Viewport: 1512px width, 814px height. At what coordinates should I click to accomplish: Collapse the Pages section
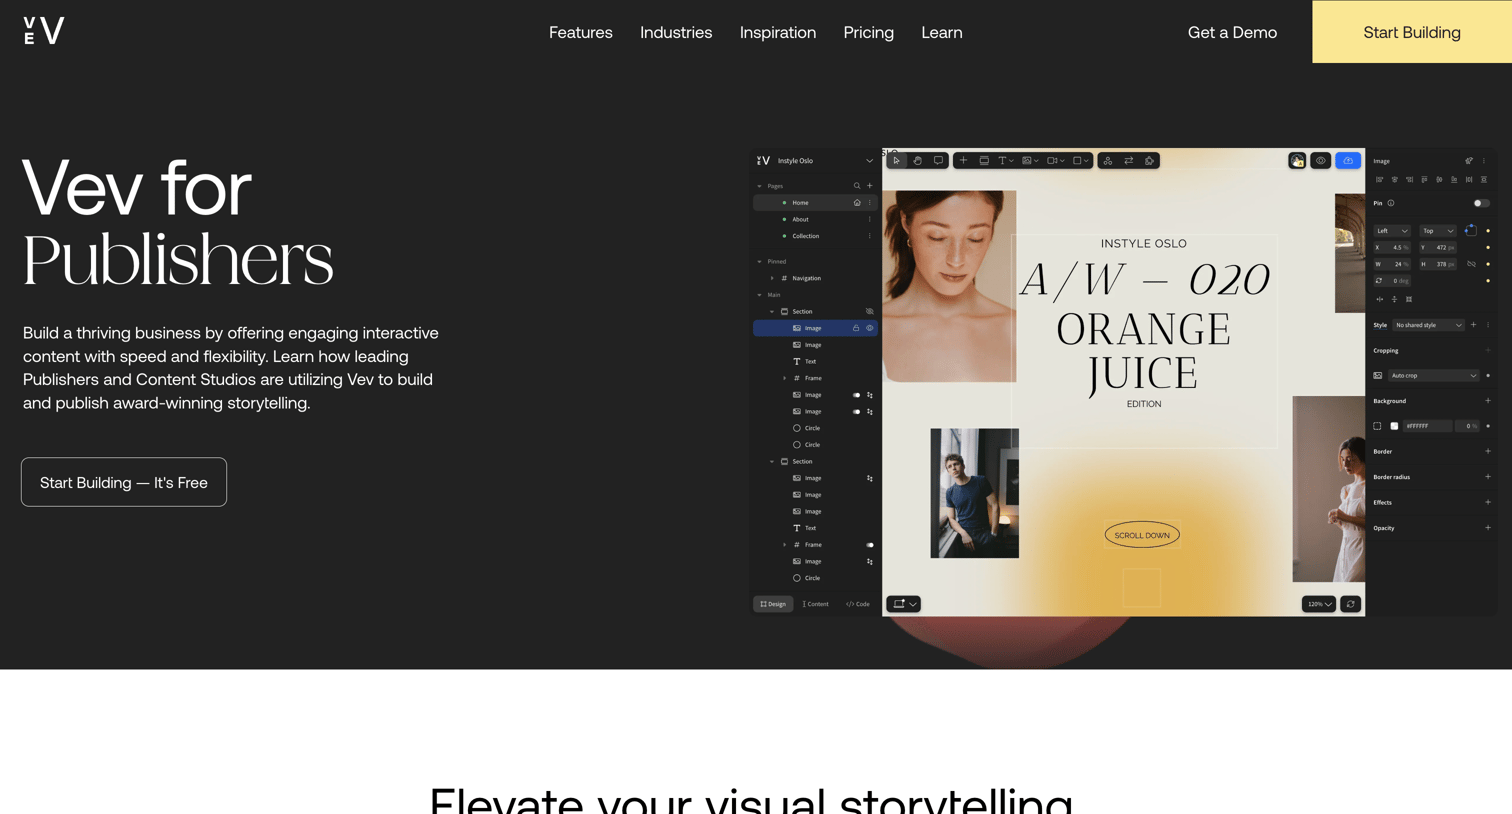[760, 186]
